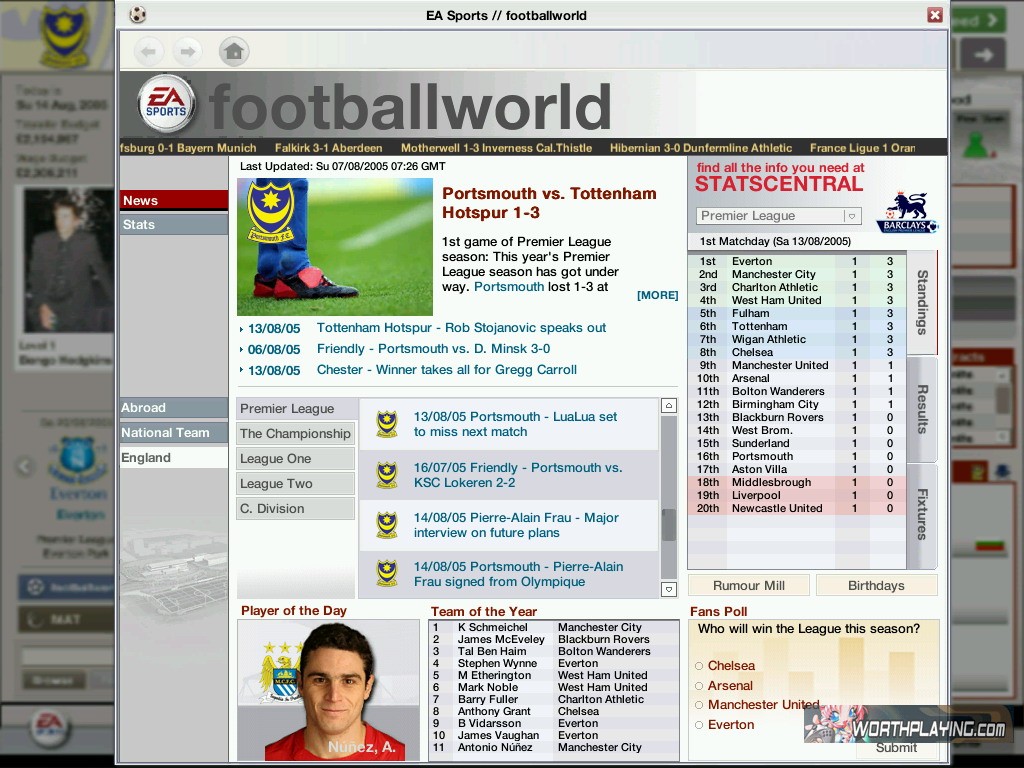The width and height of the screenshot is (1024, 768).
Task: Open the Rumour Mill button
Action: (x=749, y=586)
